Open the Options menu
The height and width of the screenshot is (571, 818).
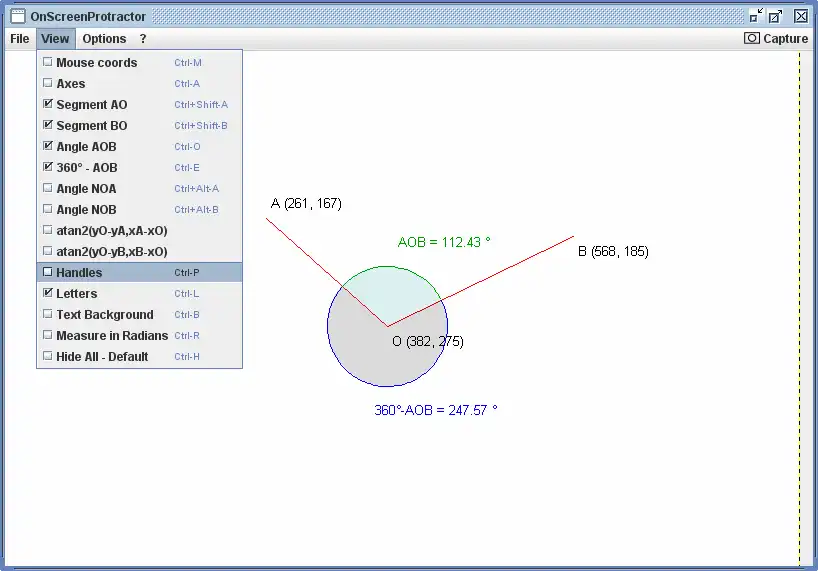104,39
